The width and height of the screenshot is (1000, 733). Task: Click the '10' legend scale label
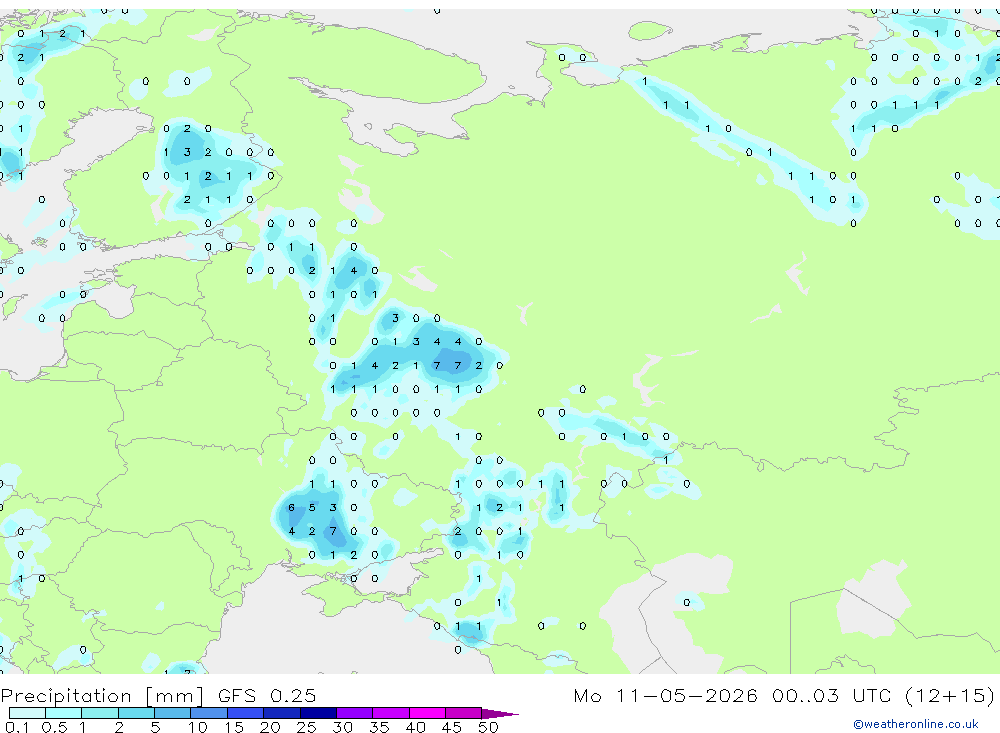tap(198, 727)
